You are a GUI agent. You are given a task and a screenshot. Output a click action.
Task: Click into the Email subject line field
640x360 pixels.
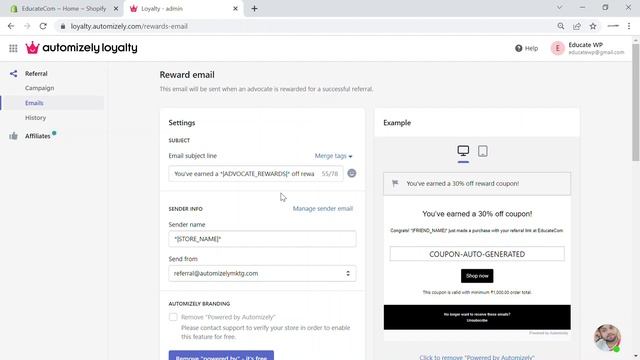coord(256,173)
